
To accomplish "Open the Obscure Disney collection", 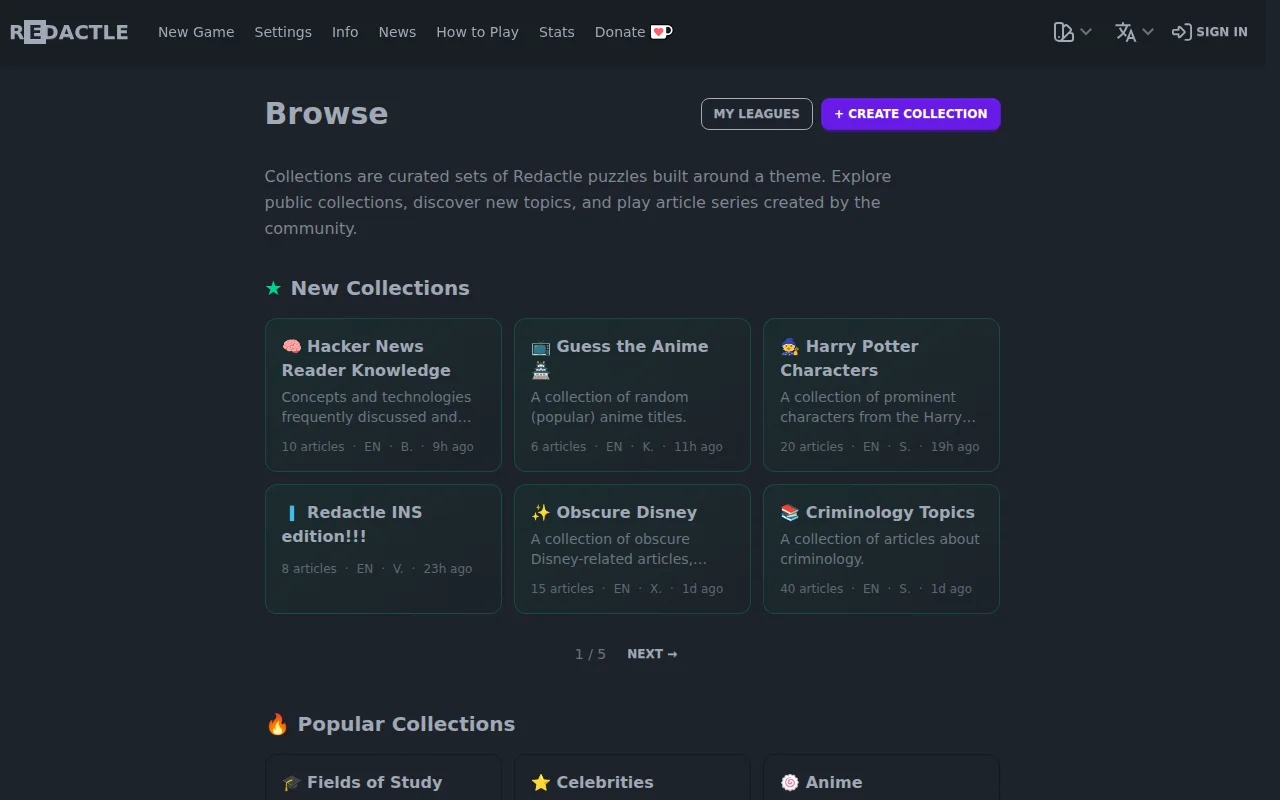I will click(632, 549).
